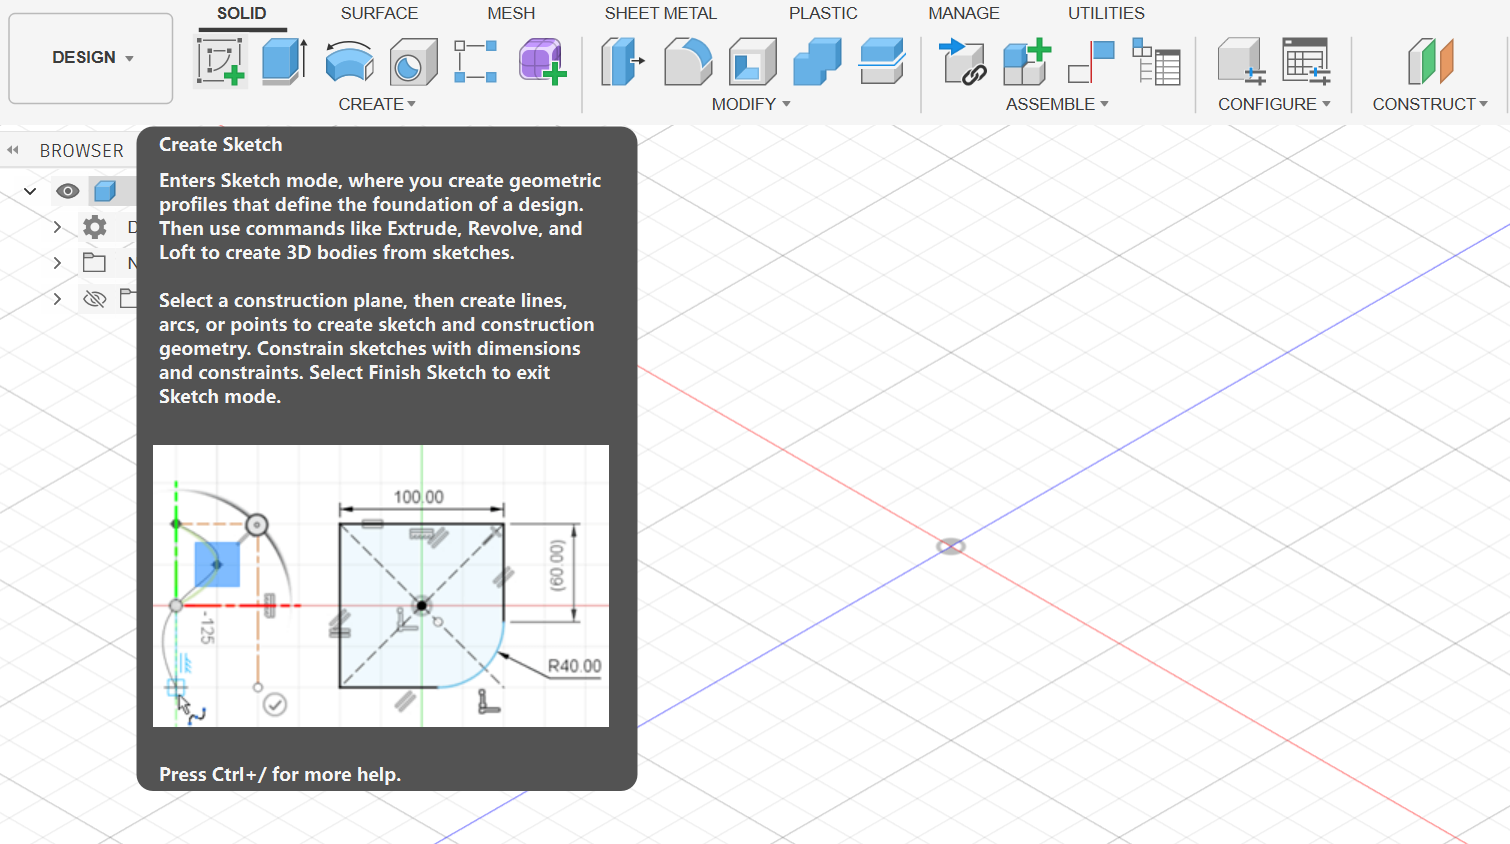Select the Combine tool icon

click(x=817, y=61)
